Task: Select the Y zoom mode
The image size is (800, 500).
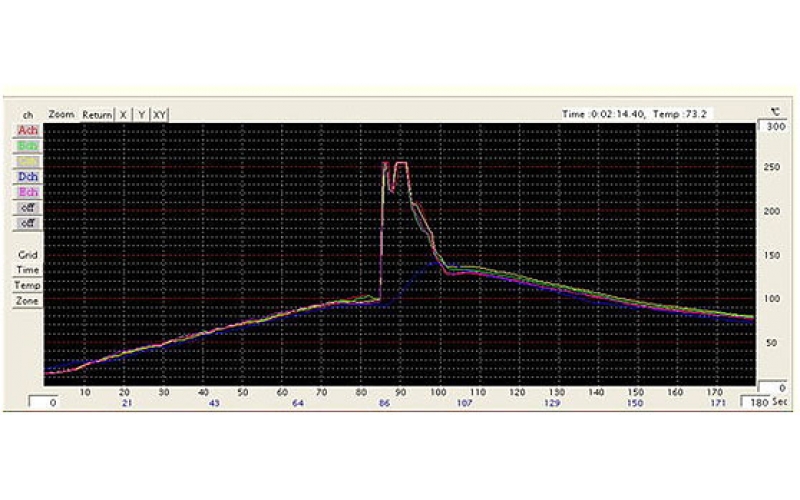Action: coord(141,115)
